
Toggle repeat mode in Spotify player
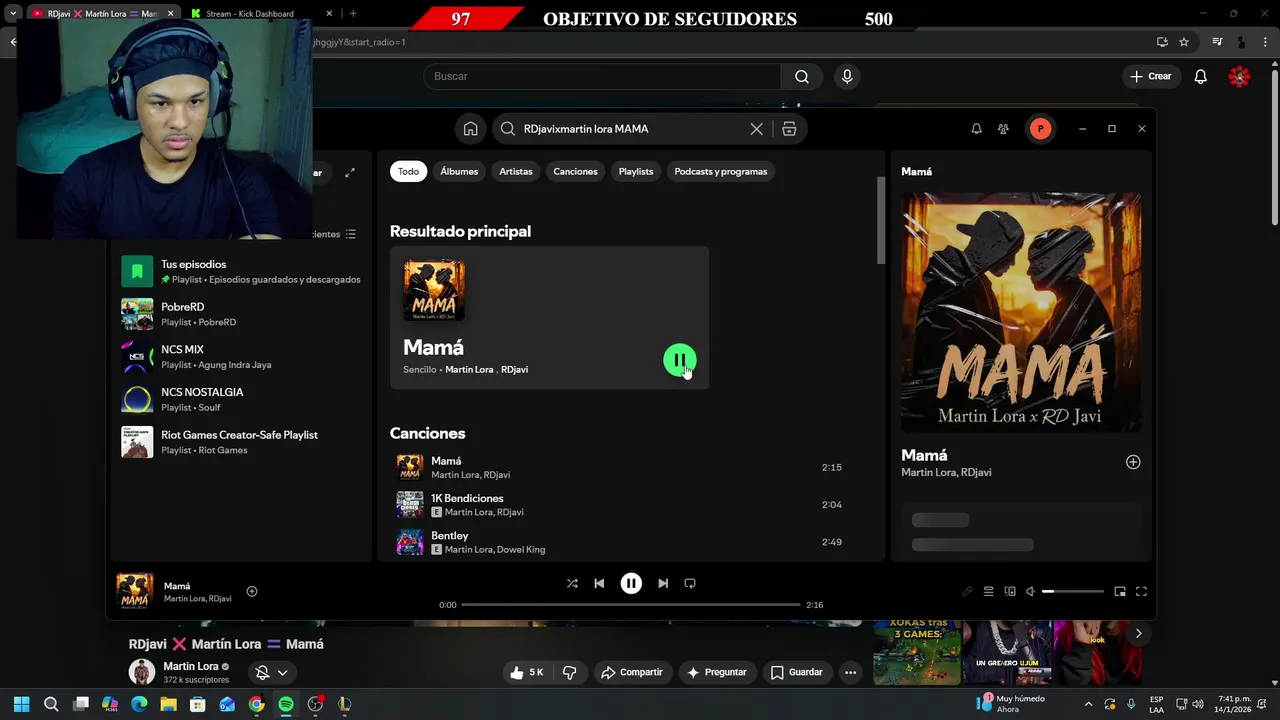point(690,584)
